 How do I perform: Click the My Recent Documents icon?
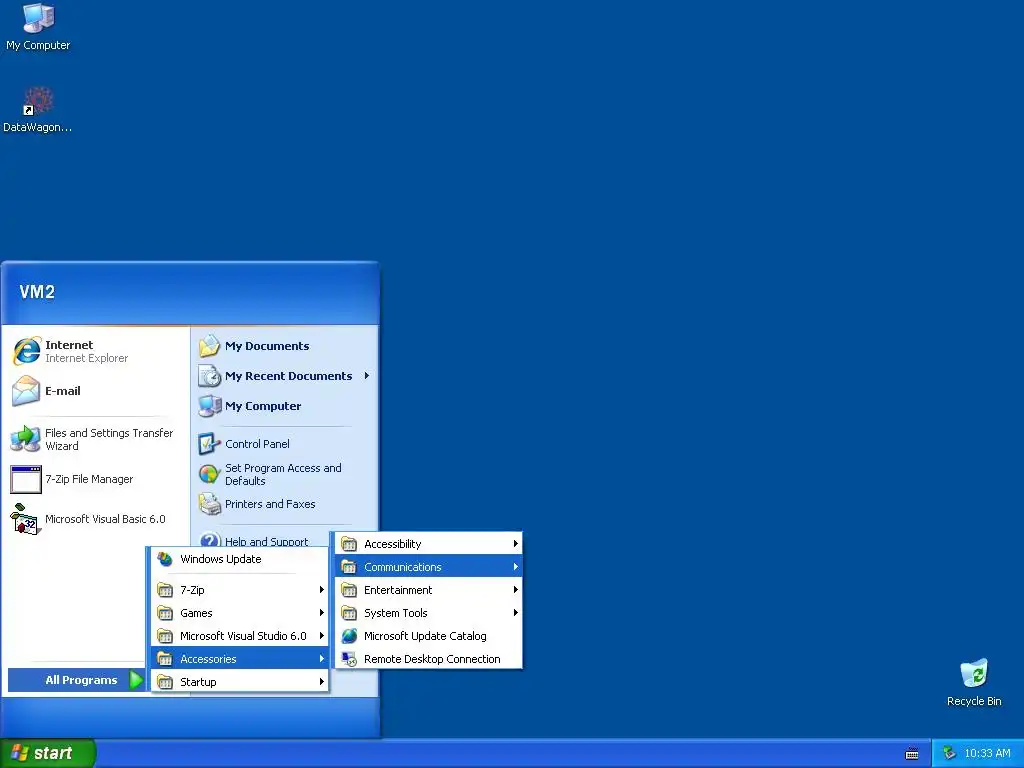tap(210, 376)
